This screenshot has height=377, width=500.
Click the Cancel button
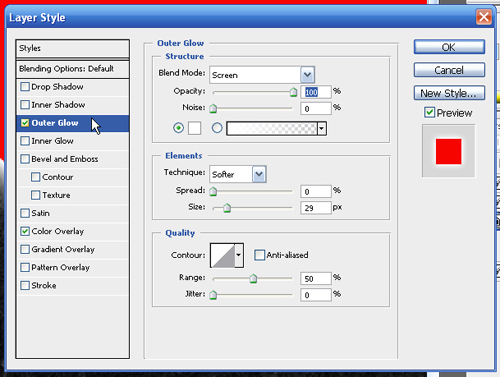pyautogui.click(x=449, y=70)
